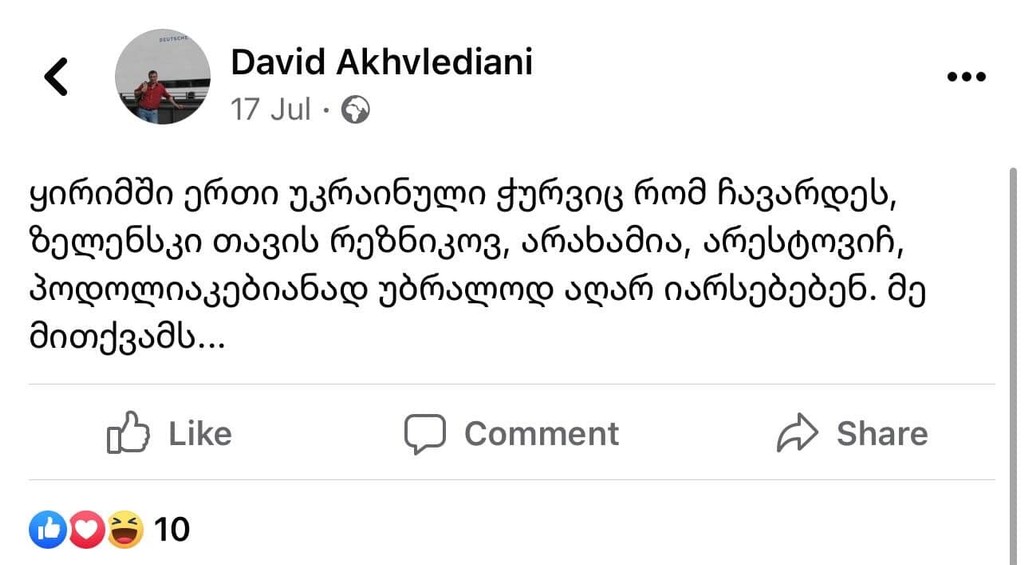
Task: Click the globe public audience icon
Action: coord(355,110)
